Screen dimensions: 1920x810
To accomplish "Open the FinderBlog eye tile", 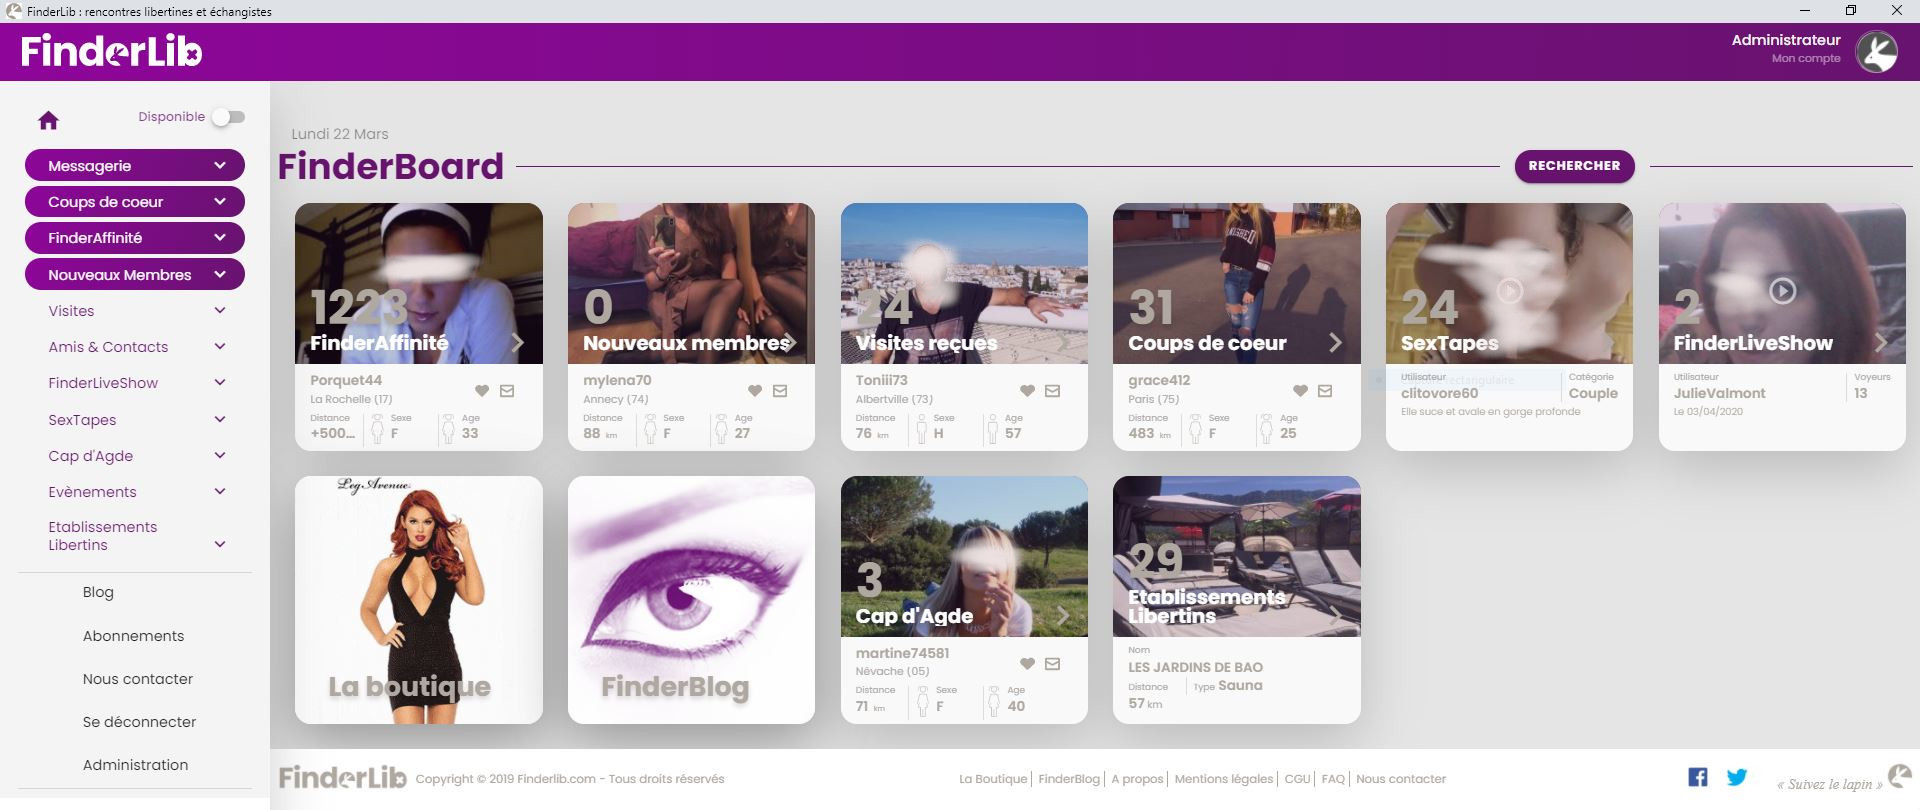I will coord(691,600).
